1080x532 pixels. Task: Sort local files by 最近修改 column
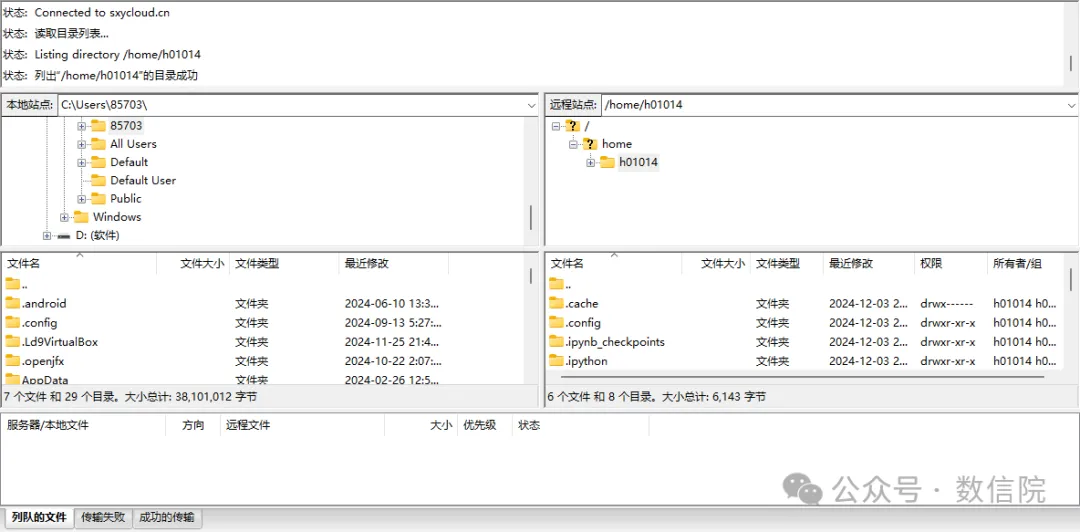pos(366,264)
